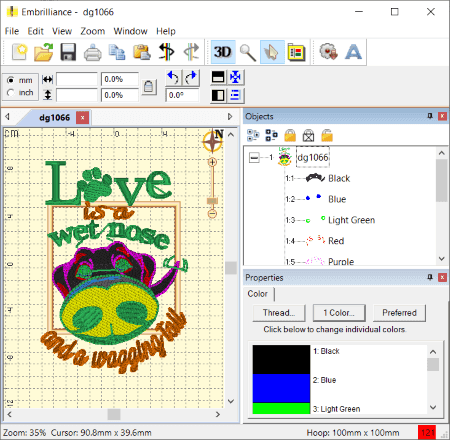
Task: Toggle the aspect ratio lock icon
Action: point(149,87)
